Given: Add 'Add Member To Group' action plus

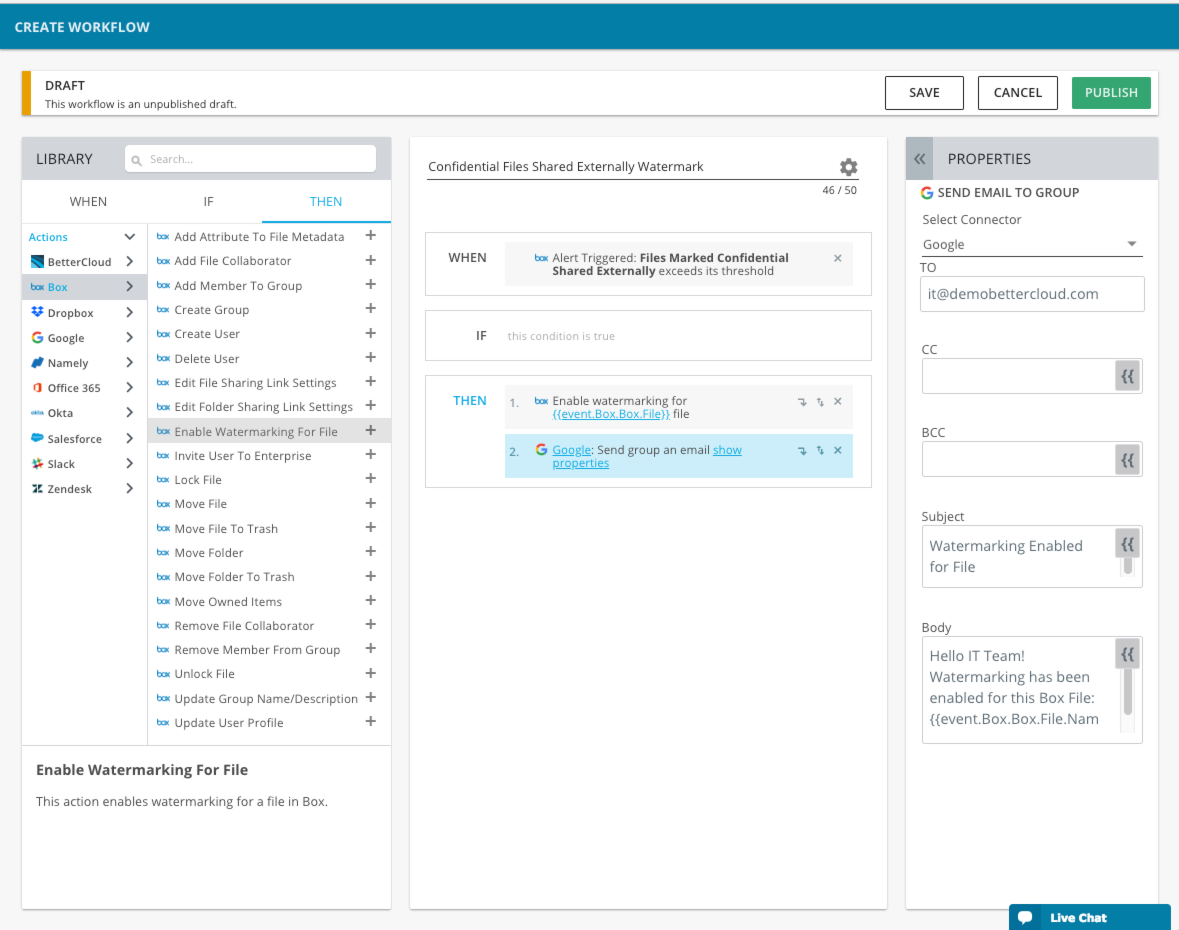Looking at the screenshot, I should 371,284.
